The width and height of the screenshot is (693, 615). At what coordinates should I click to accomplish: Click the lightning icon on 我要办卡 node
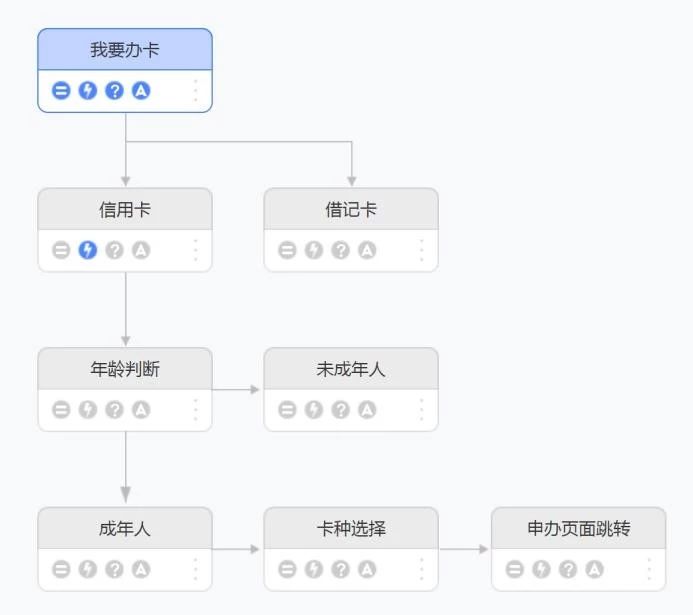click(x=88, y=91)
